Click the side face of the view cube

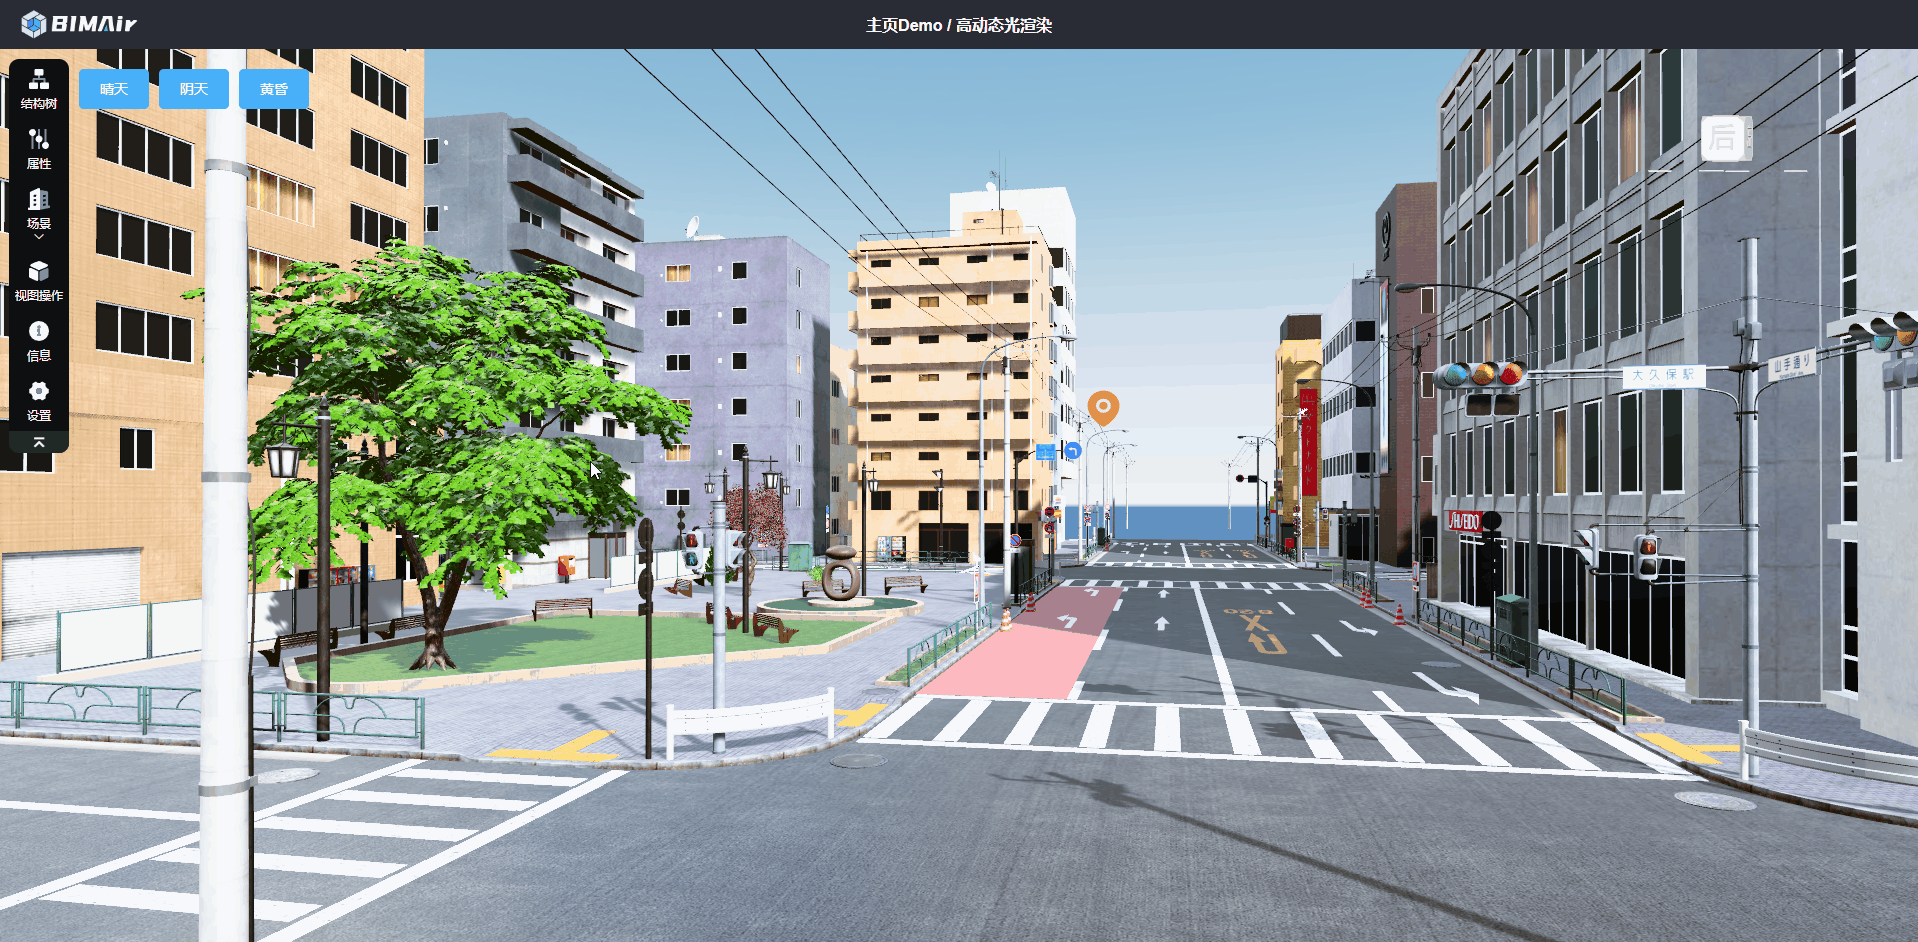(1748, 138)
